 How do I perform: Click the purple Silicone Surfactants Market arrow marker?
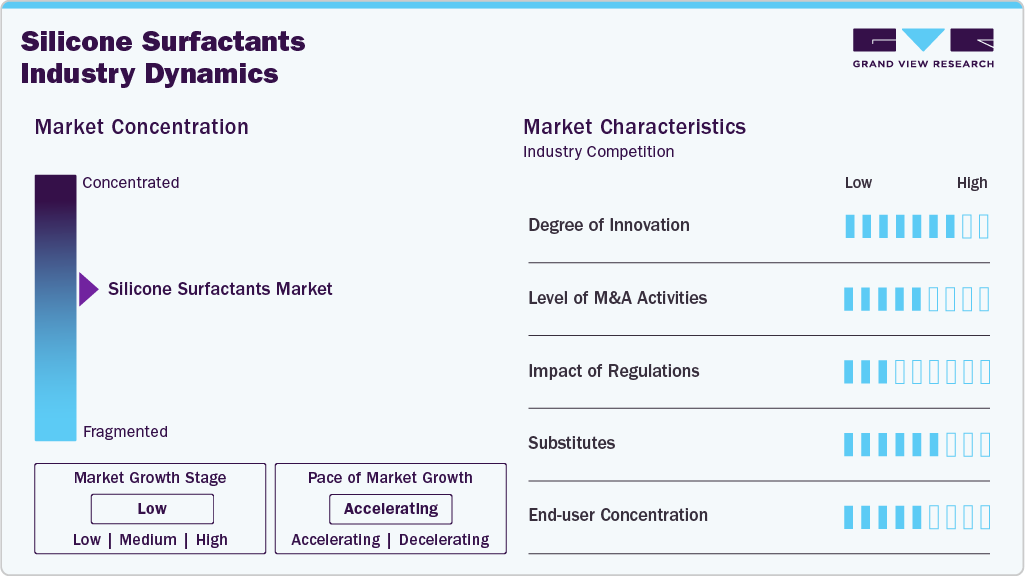pyautogui.click(x=88, y=289)
